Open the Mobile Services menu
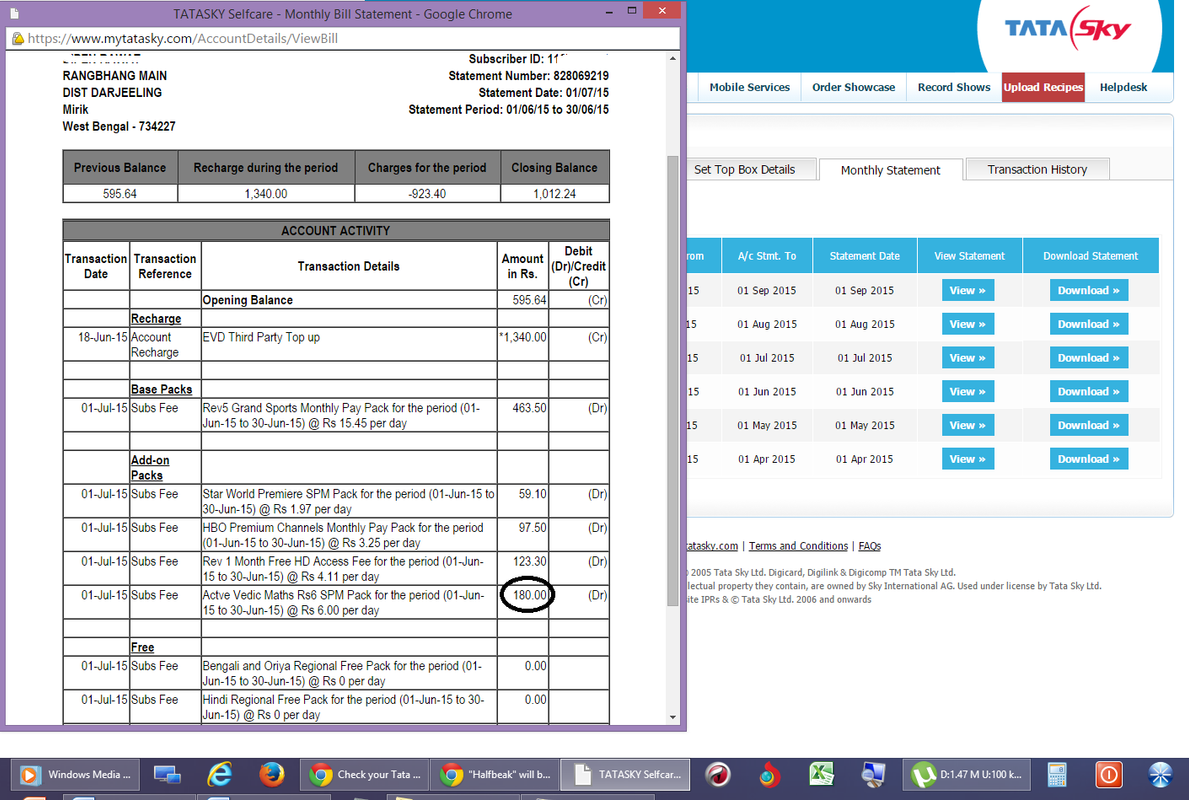1189x800 pixels. 749,87
